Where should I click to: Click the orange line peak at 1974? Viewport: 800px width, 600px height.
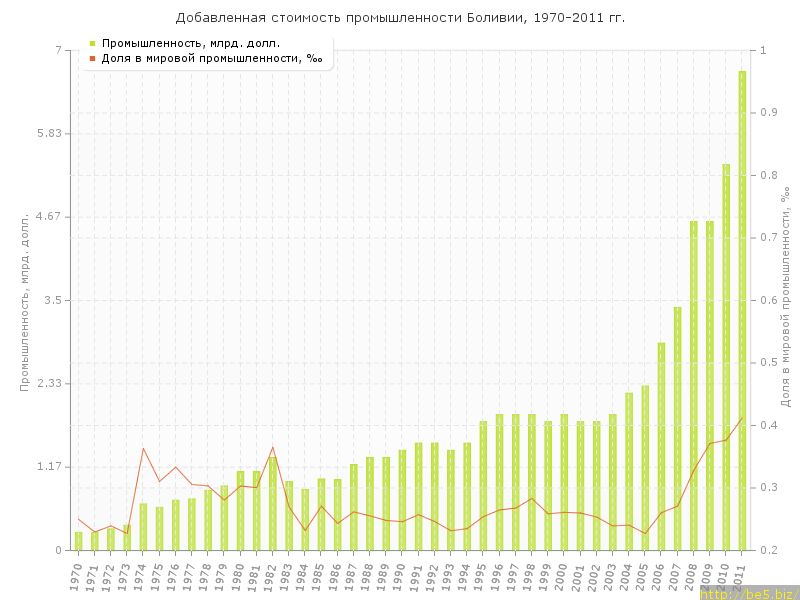143,448
